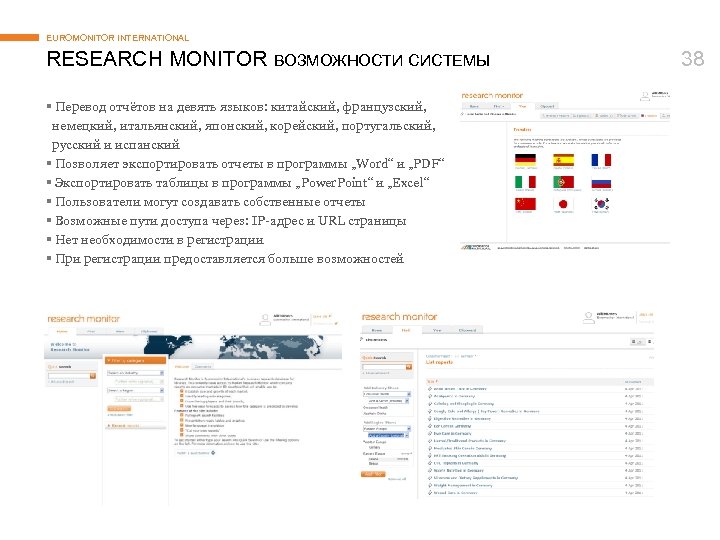Screen dimensions: 720x540
Task: Sort reports by the Title column header
Action: 433,382
